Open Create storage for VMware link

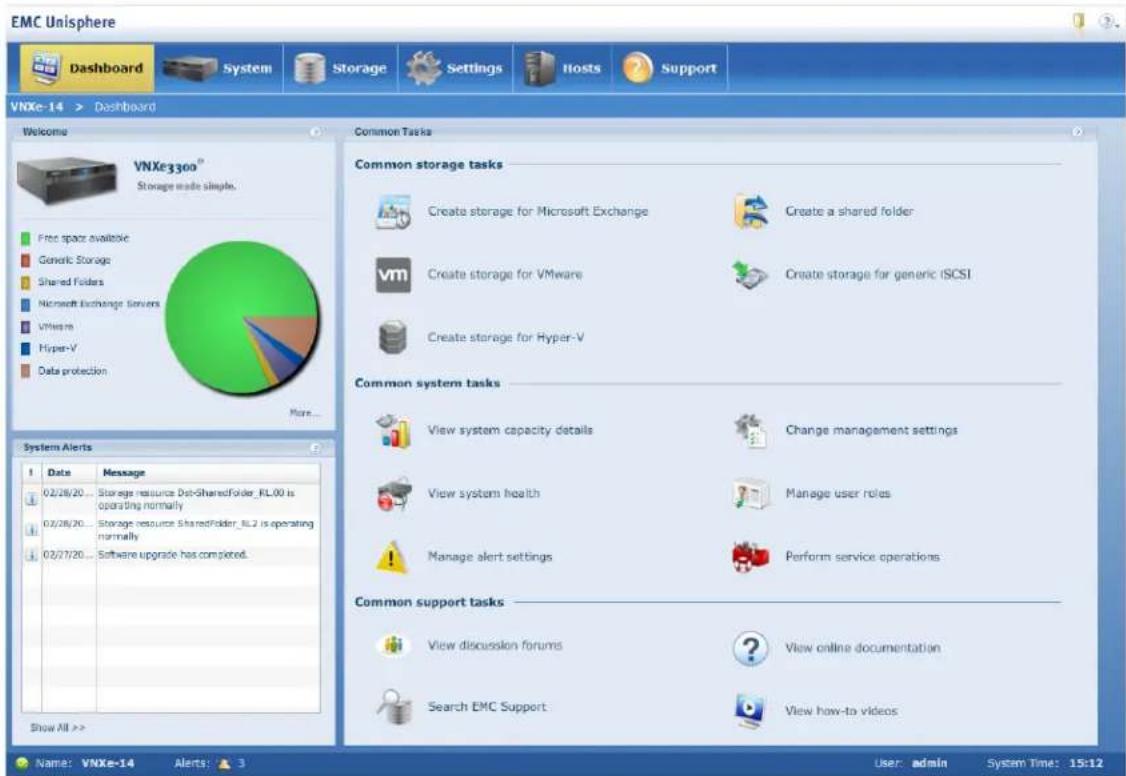click(505, 275)
